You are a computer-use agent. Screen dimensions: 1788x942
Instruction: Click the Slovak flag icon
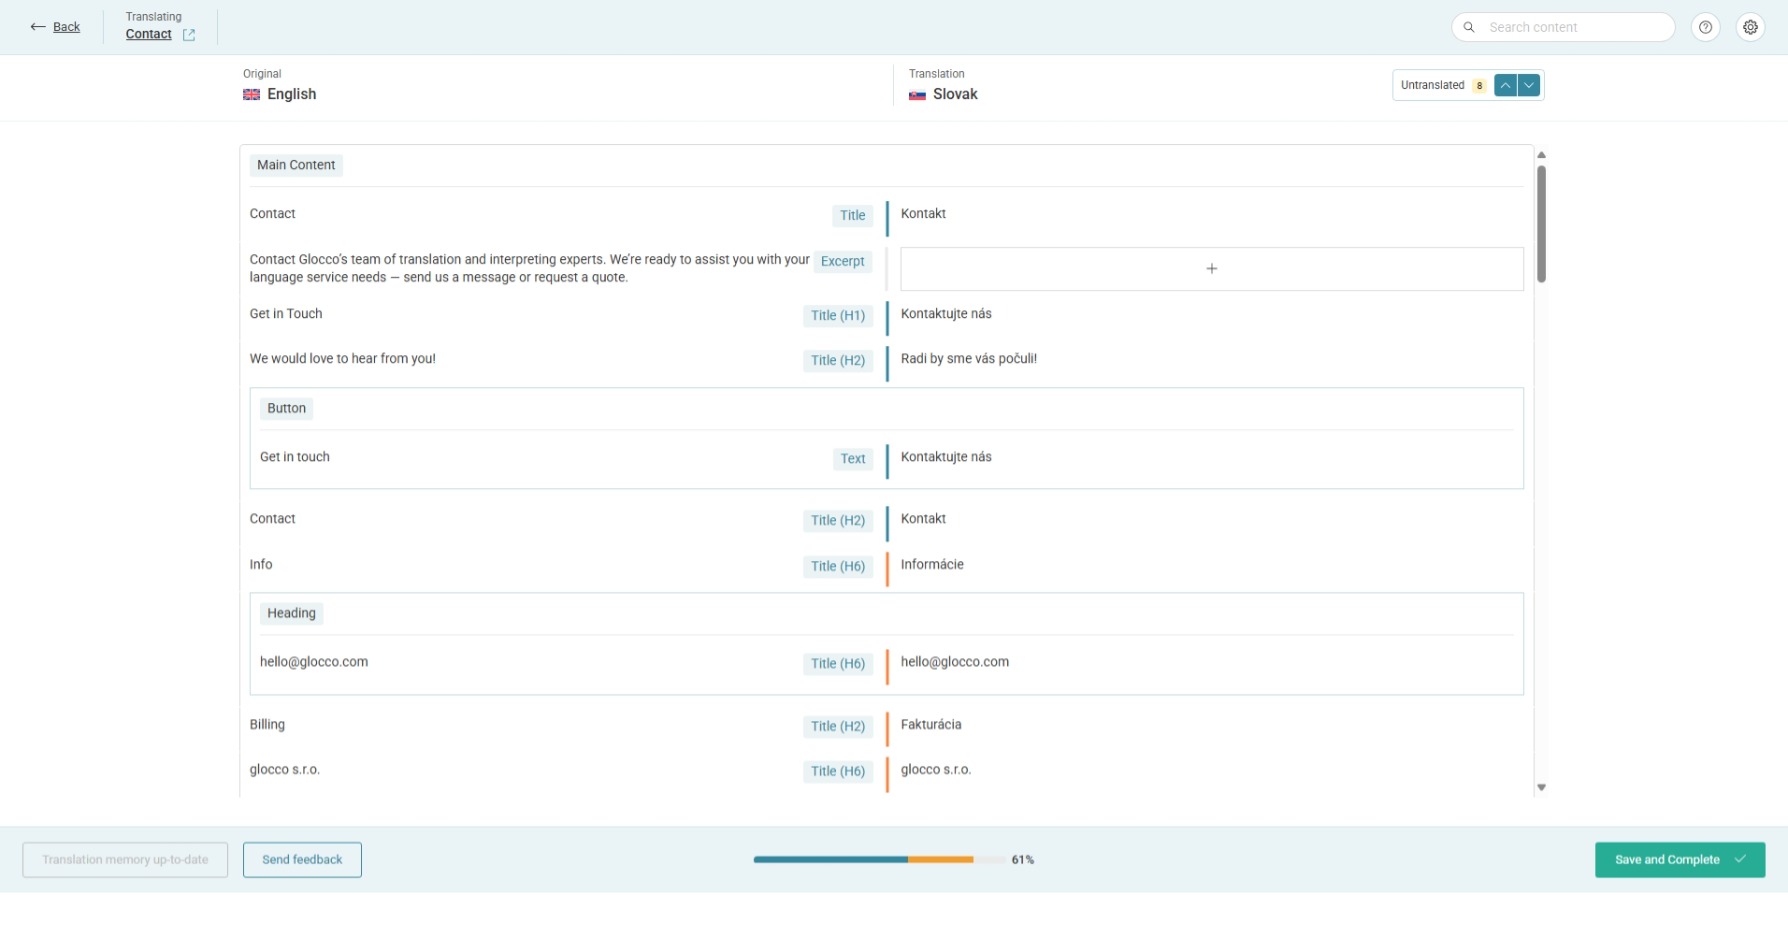coord(917,95)
